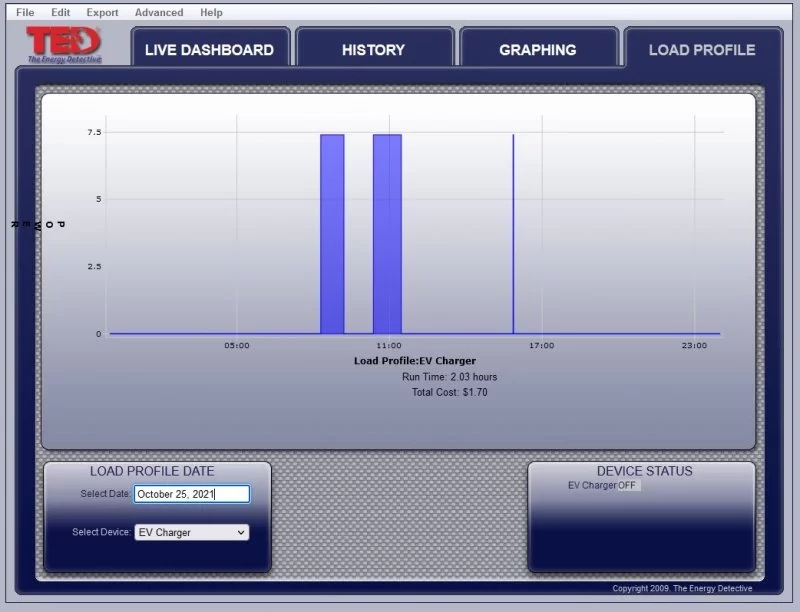This screenshot has width=800, height=612.
Task: Click the TED Energy Detective logo
Action: pos(64,45)
